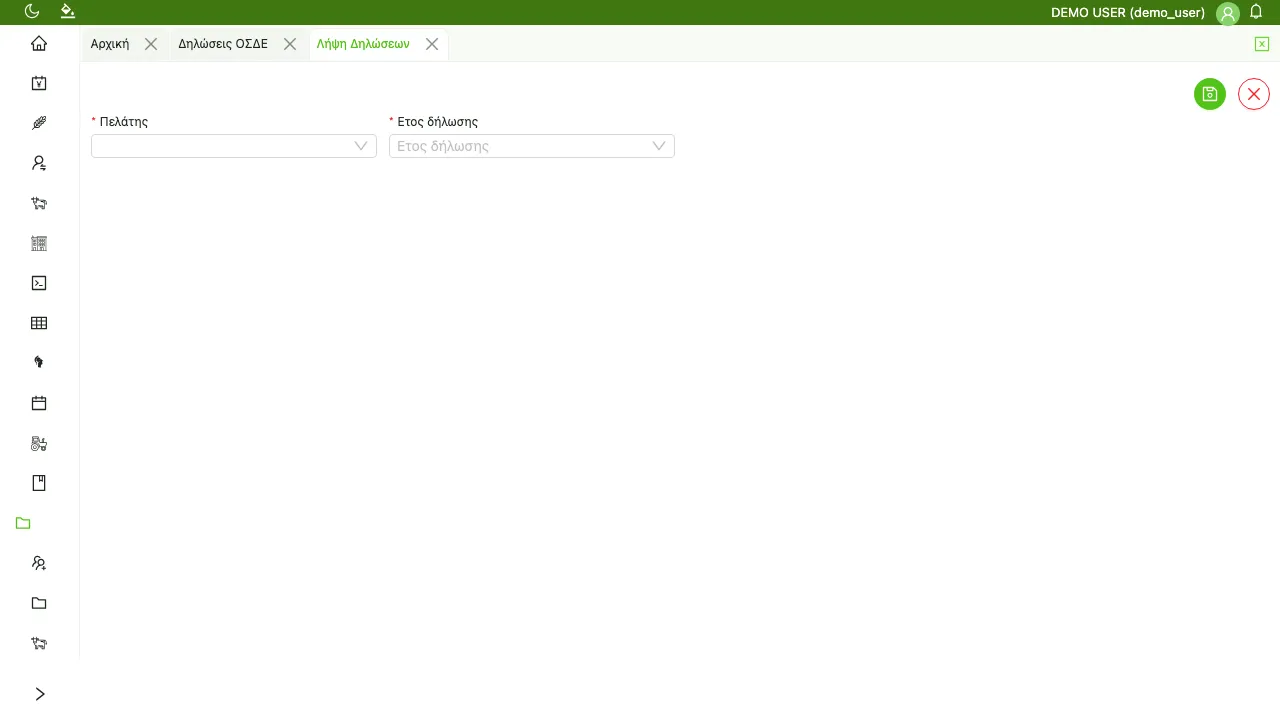Click the yen calendar sidebar icon
Screen dimensions: 1280x720
coord(39,83)
